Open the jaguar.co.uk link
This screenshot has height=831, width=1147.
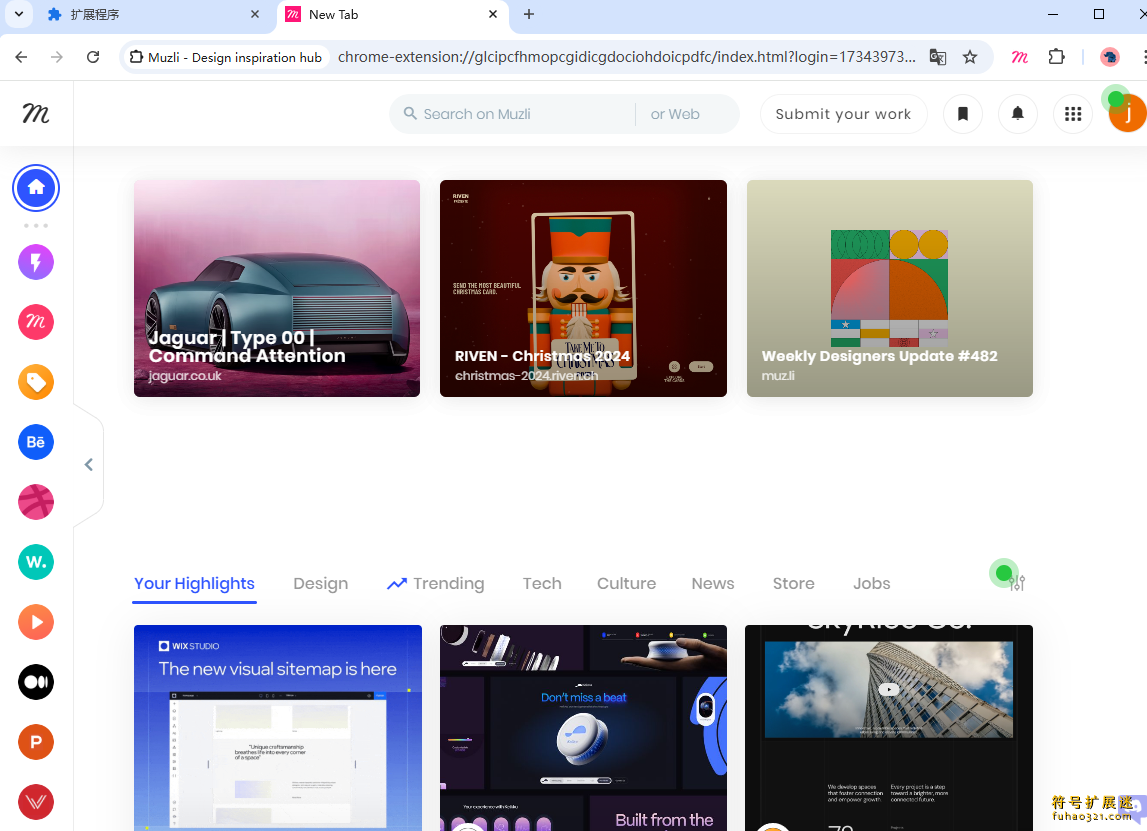(184, 375)
